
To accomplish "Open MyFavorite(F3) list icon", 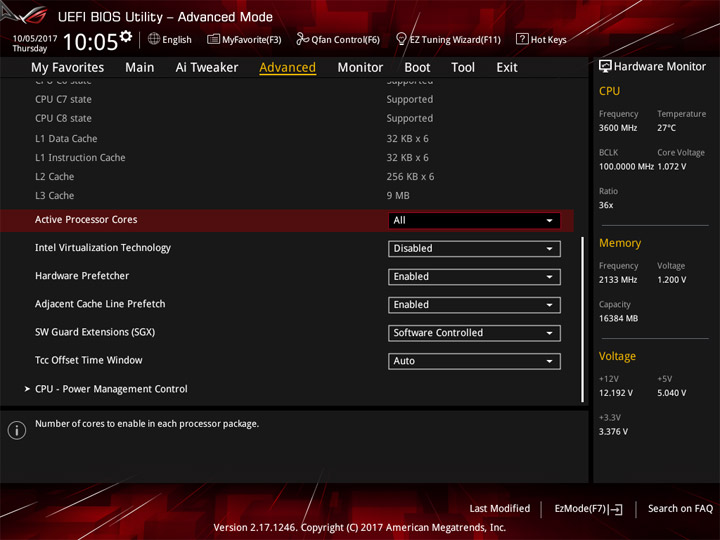I will pyautogui.click(x=213, y=39).
